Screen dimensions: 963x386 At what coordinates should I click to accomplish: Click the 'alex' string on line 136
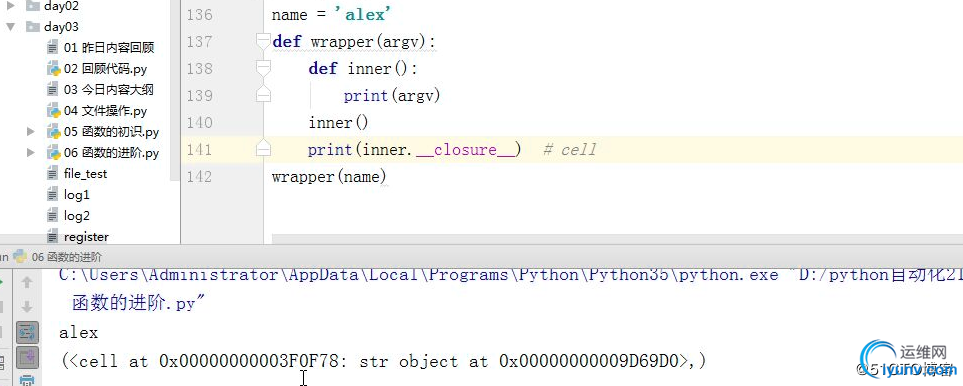click(363, 15)
